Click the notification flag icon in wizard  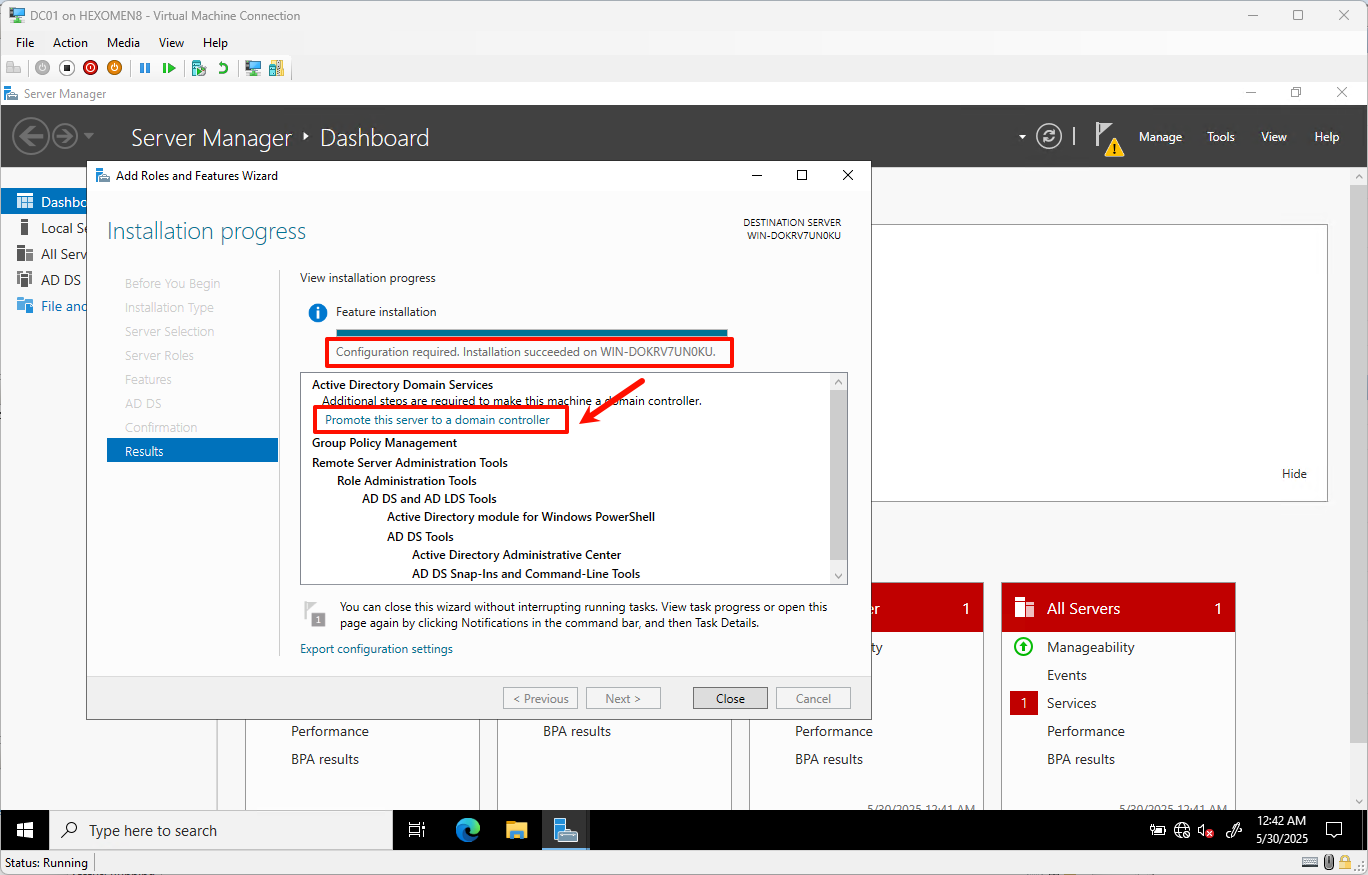click(x=316, y=613)
